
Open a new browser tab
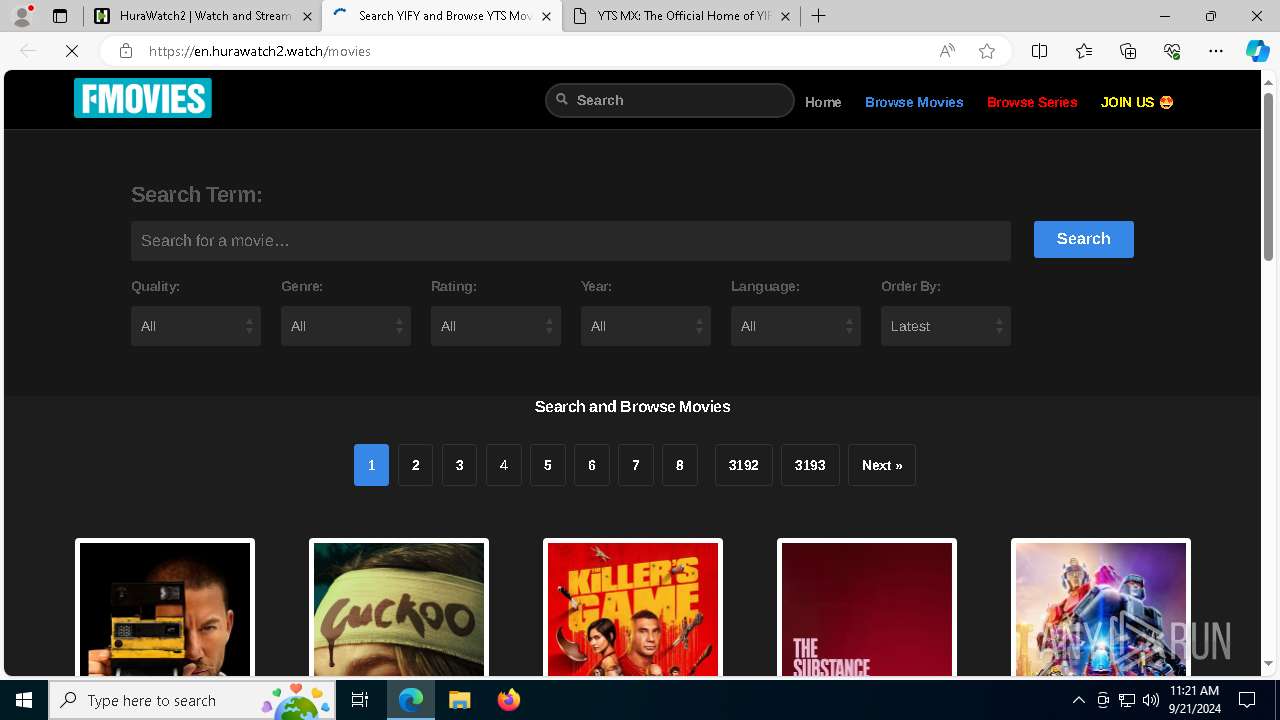pyautogui.click(x=818, y=16)
